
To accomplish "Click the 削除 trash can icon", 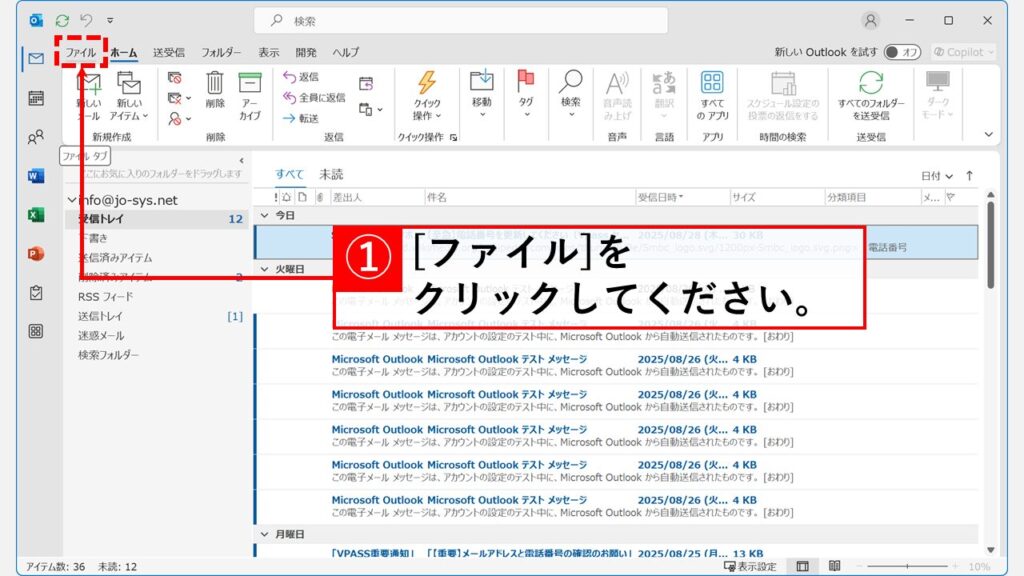I will point(215,90).
